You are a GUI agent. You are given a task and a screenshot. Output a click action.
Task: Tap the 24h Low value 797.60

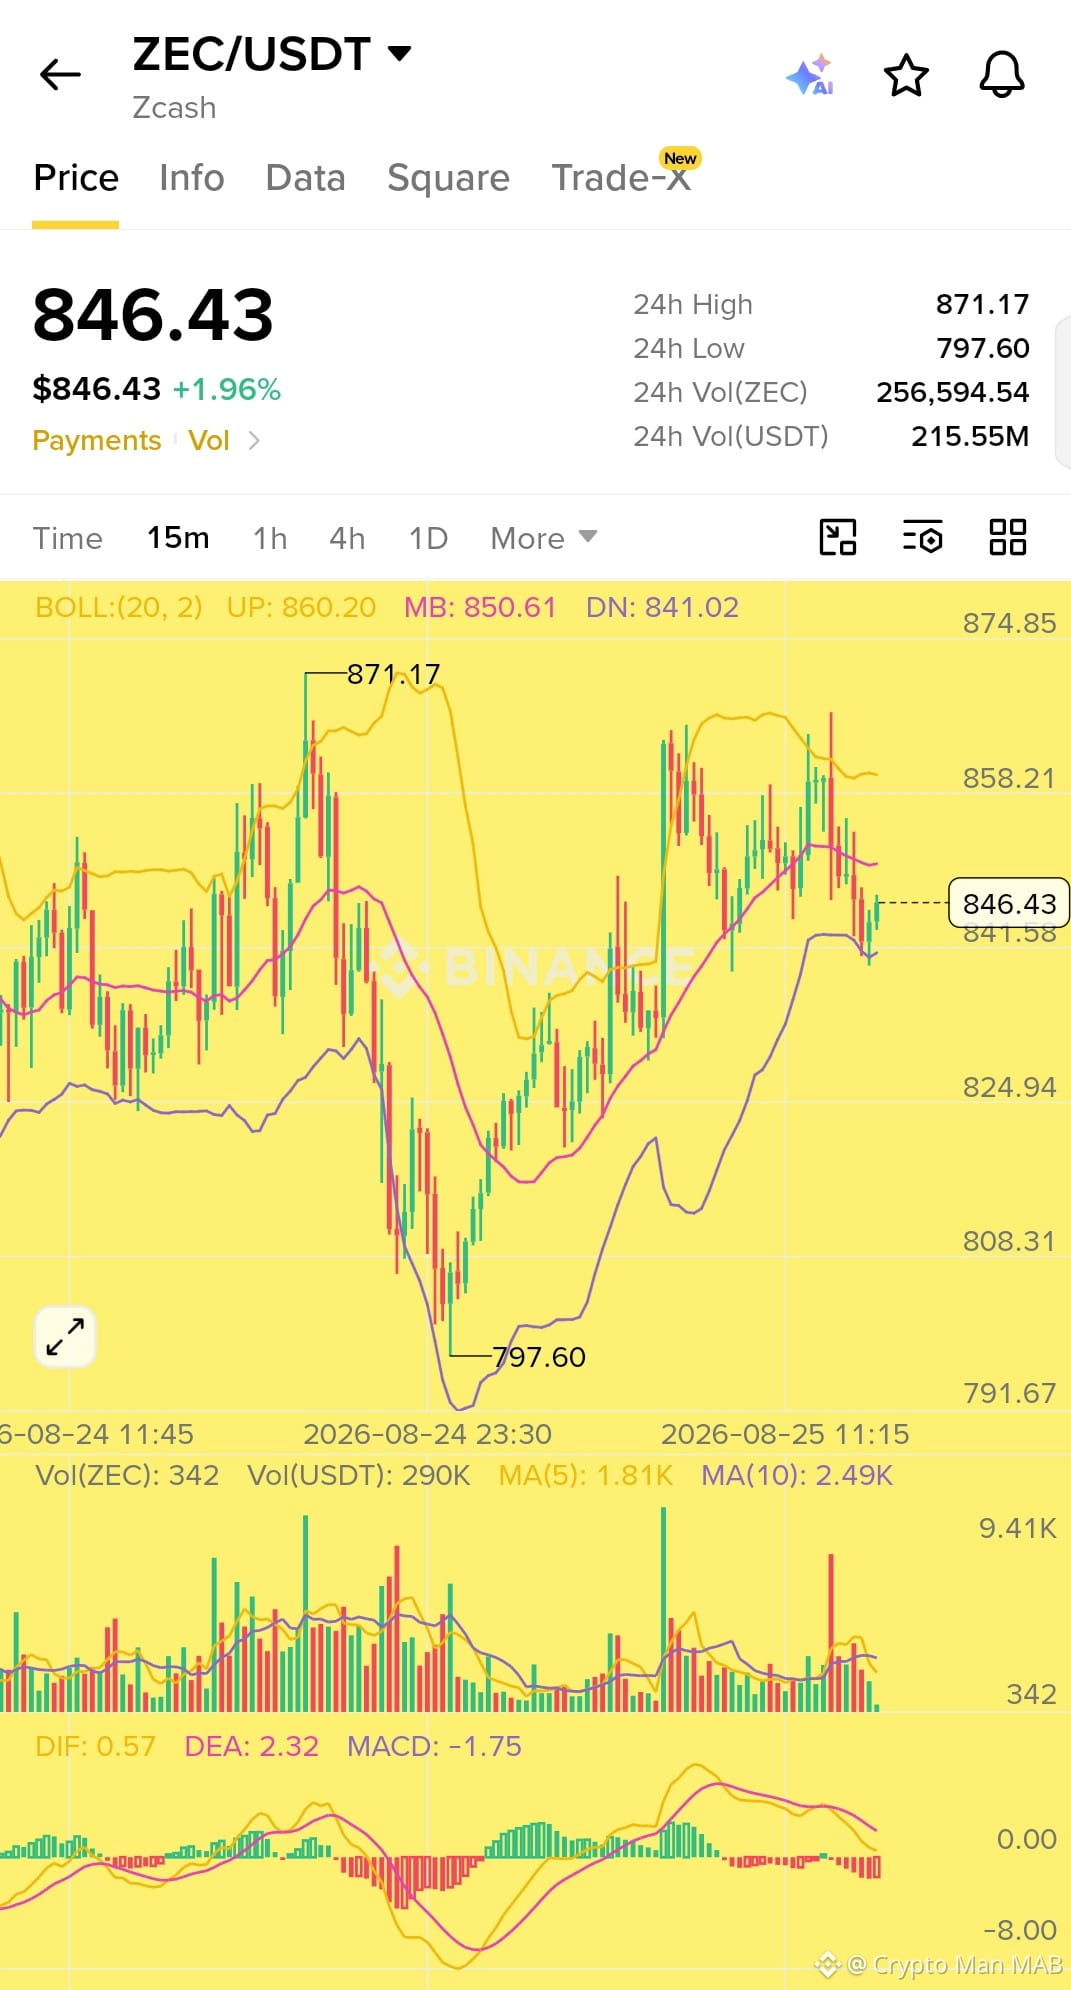pos(982,348)
